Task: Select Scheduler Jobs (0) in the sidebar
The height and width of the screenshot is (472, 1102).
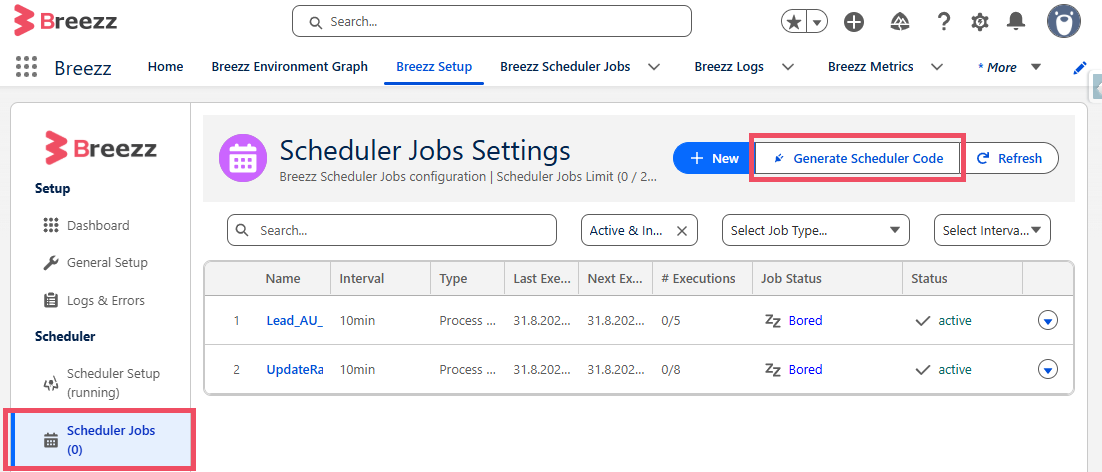Action: (x=102, y=440)
